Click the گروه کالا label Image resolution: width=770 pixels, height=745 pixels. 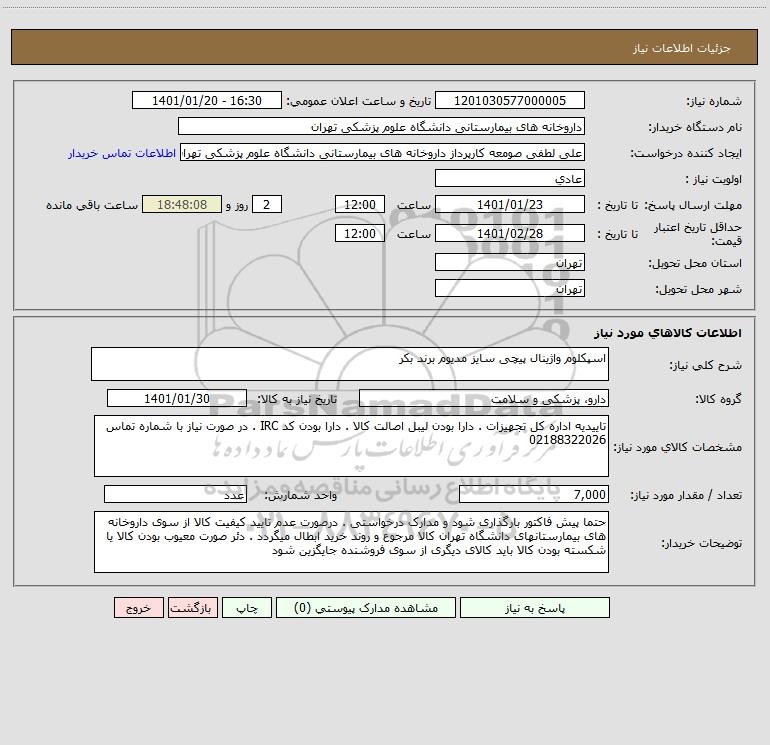tap(719, 399)
